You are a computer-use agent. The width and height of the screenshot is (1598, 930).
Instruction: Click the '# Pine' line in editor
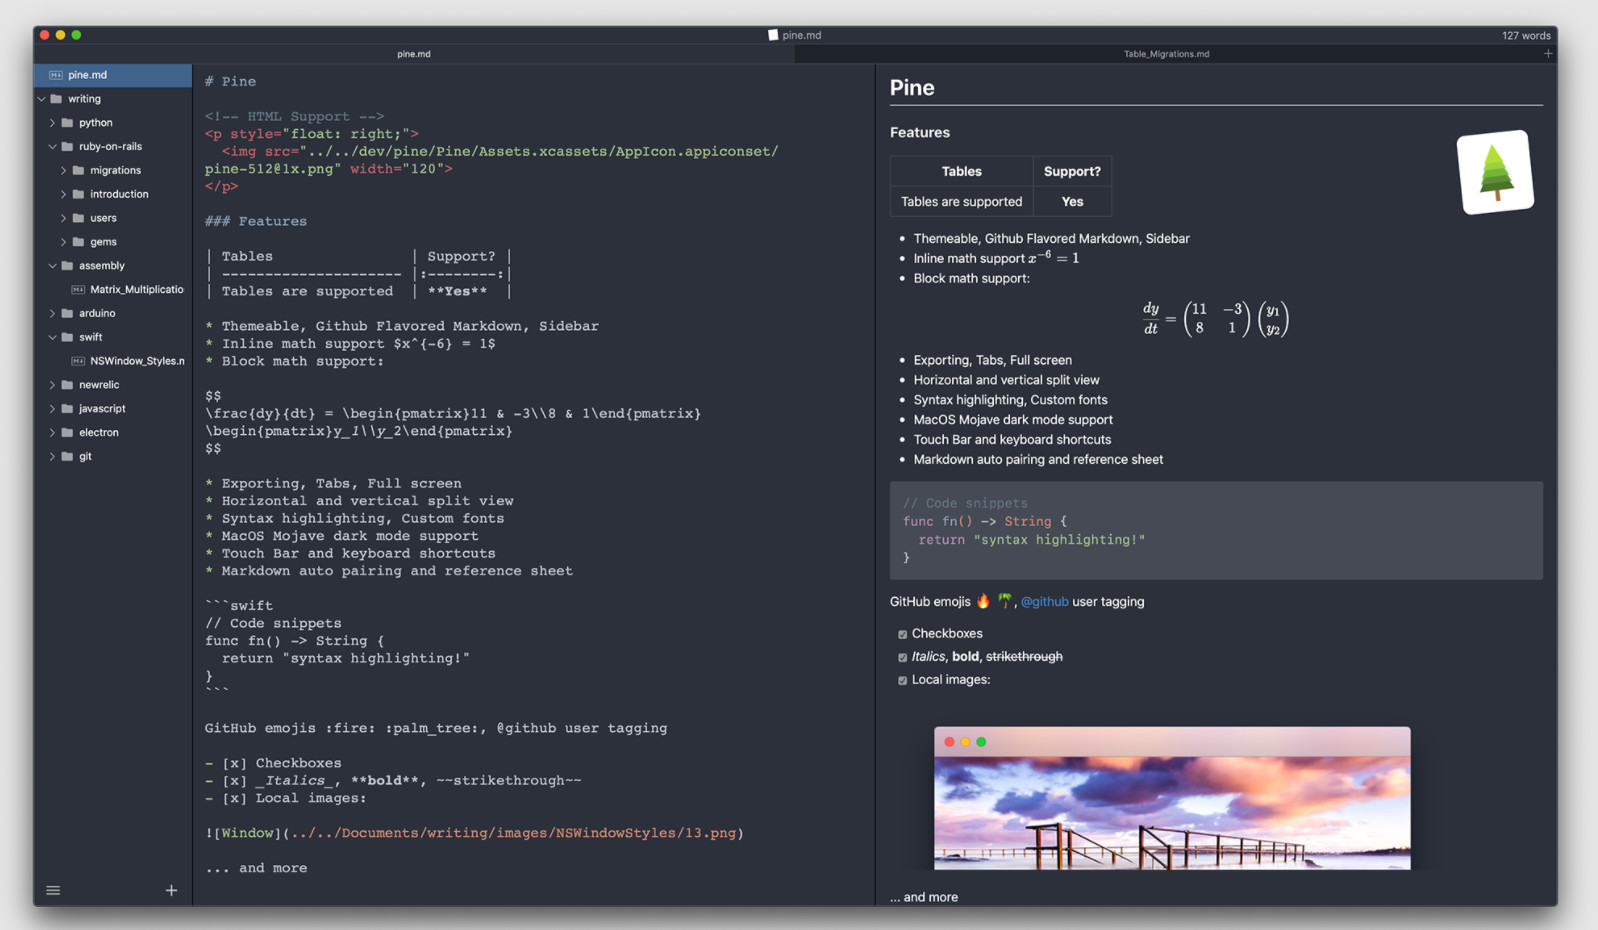pyautogui.click(x=231, y=82)
